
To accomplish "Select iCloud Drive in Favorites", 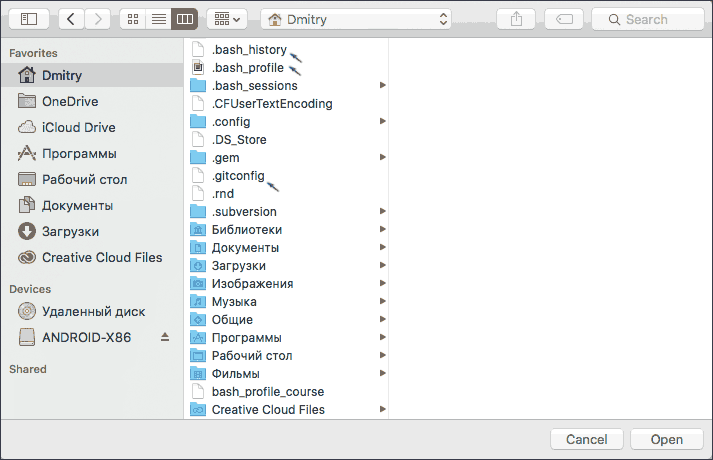I will tap(78, 127).
